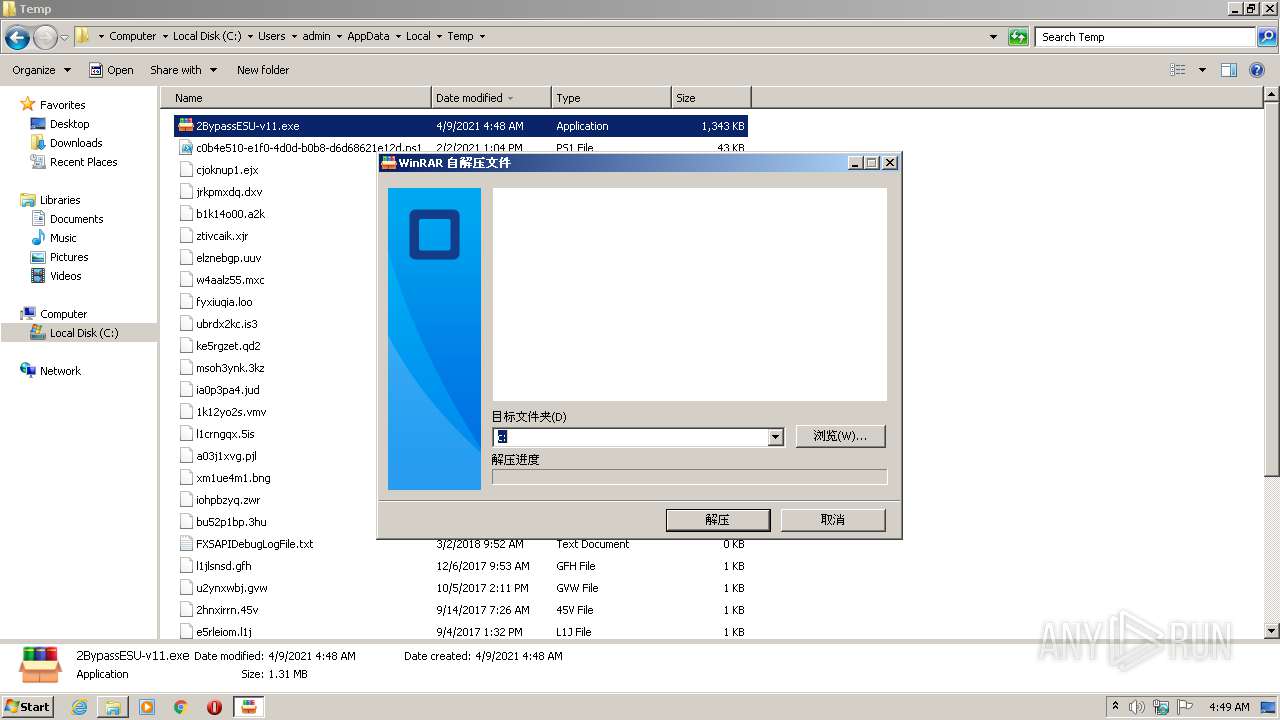Open the Documents library

77,219
